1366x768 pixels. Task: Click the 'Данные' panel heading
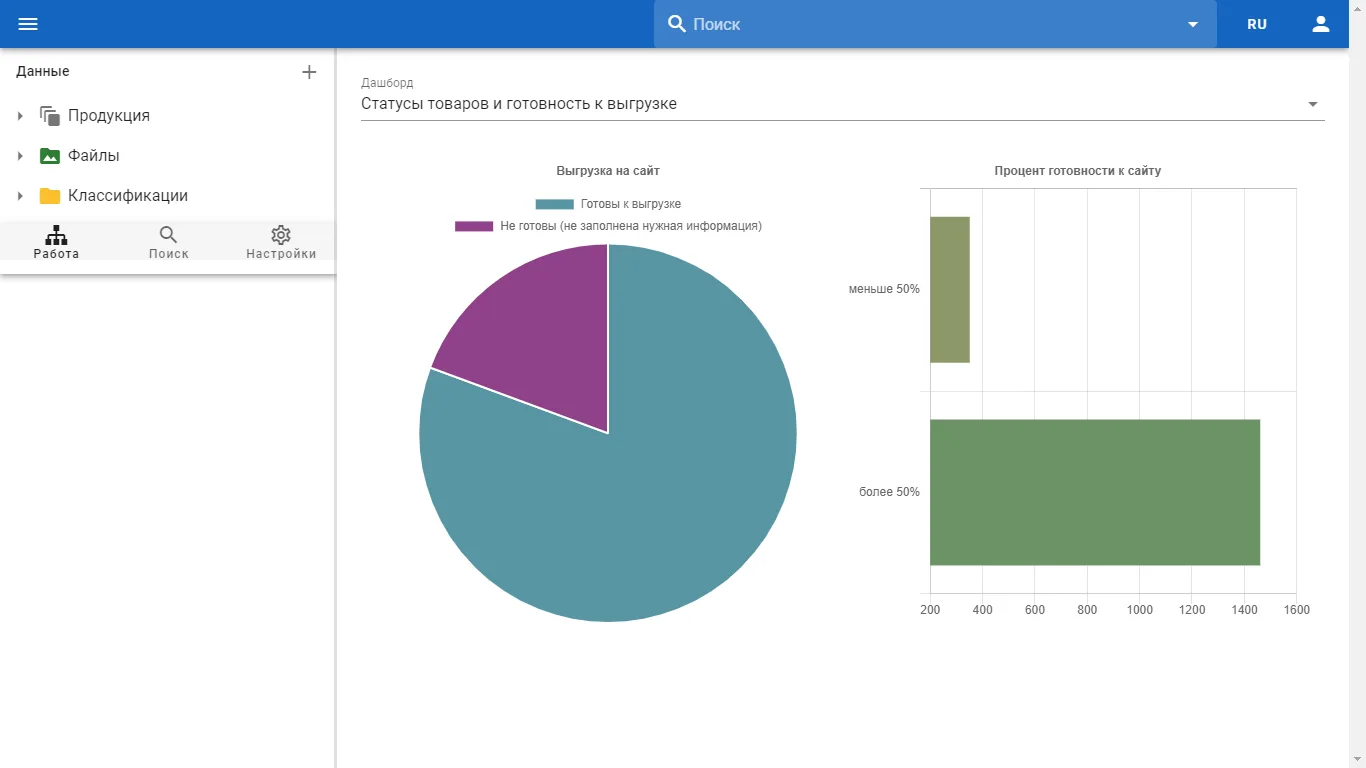(43, 72)
